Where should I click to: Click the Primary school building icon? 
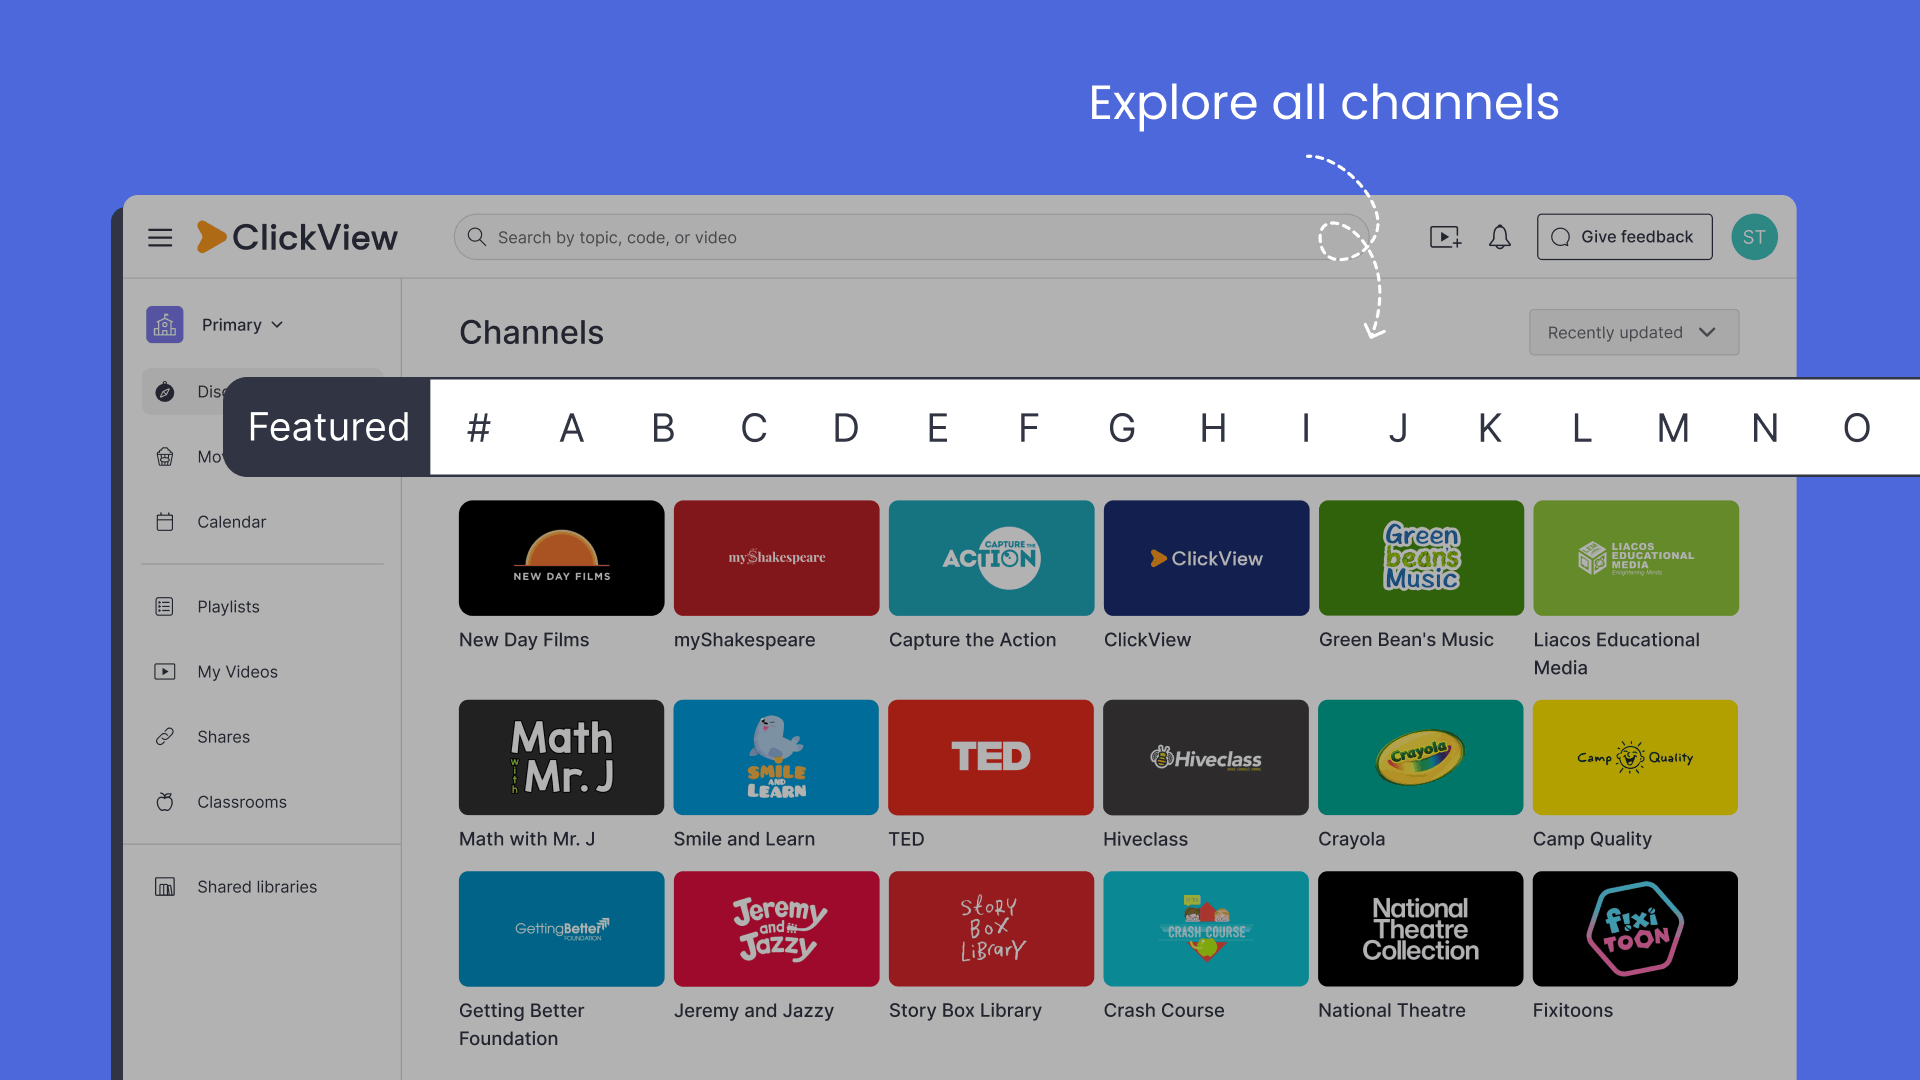(x=165, y=325)
